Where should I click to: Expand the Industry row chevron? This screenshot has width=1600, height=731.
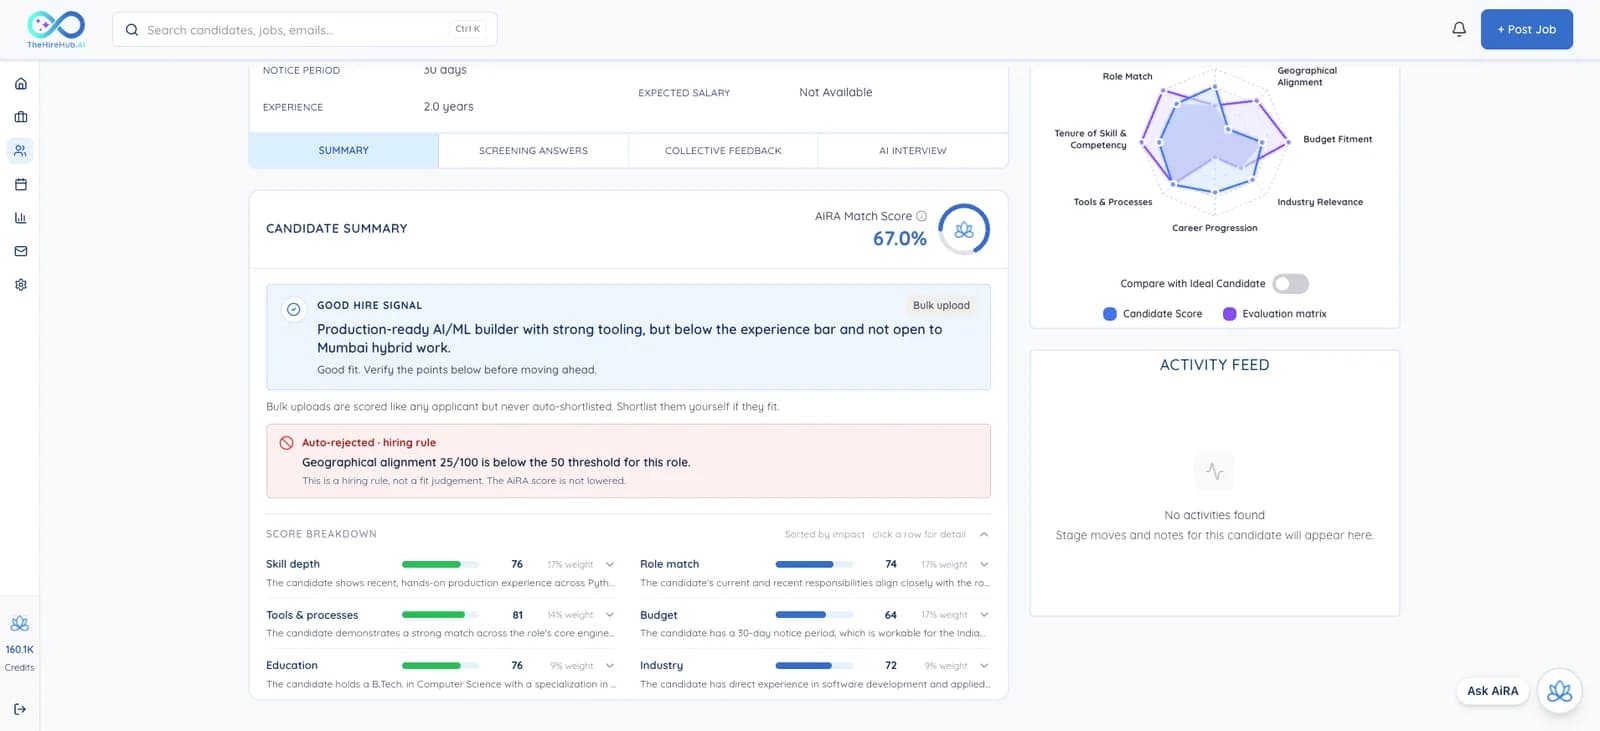[x=984, y=665]
